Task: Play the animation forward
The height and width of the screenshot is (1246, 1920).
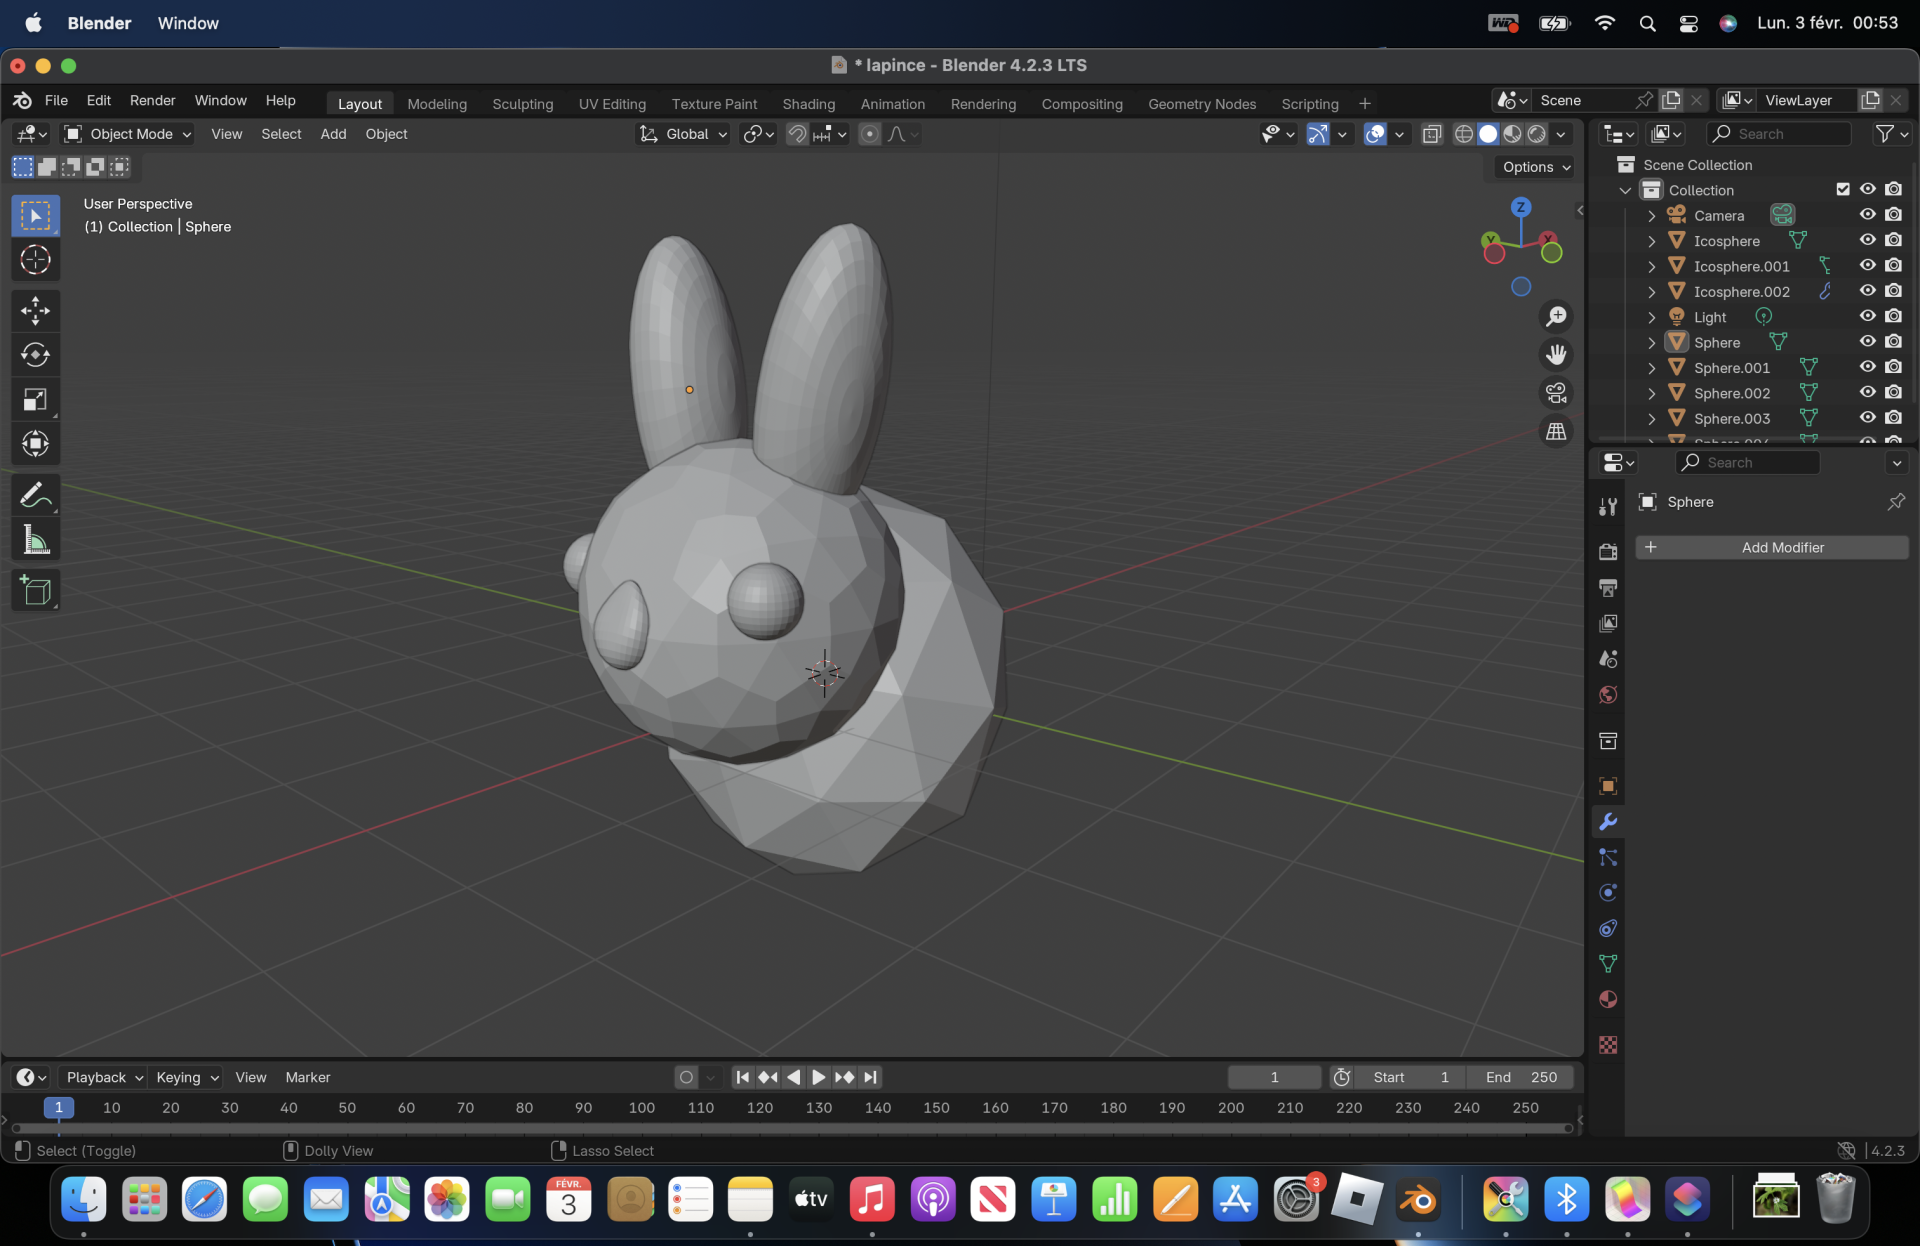Action: click(818, 1077)
